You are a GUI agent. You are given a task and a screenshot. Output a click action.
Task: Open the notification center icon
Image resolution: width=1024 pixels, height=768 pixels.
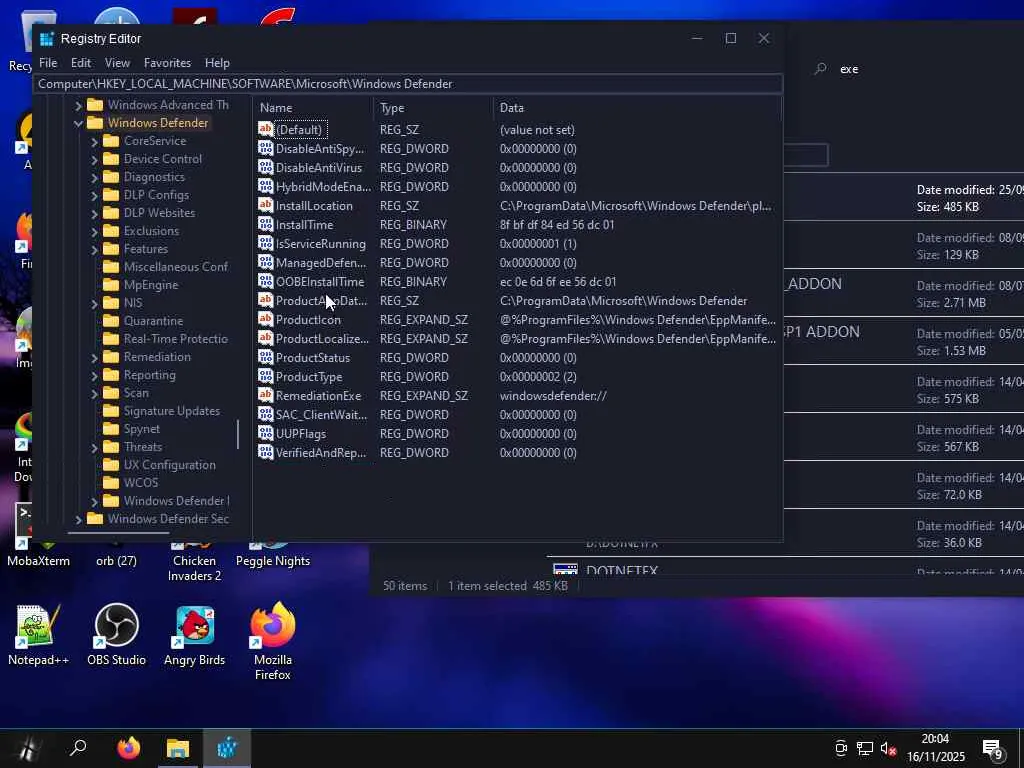(x=993, y=749)
